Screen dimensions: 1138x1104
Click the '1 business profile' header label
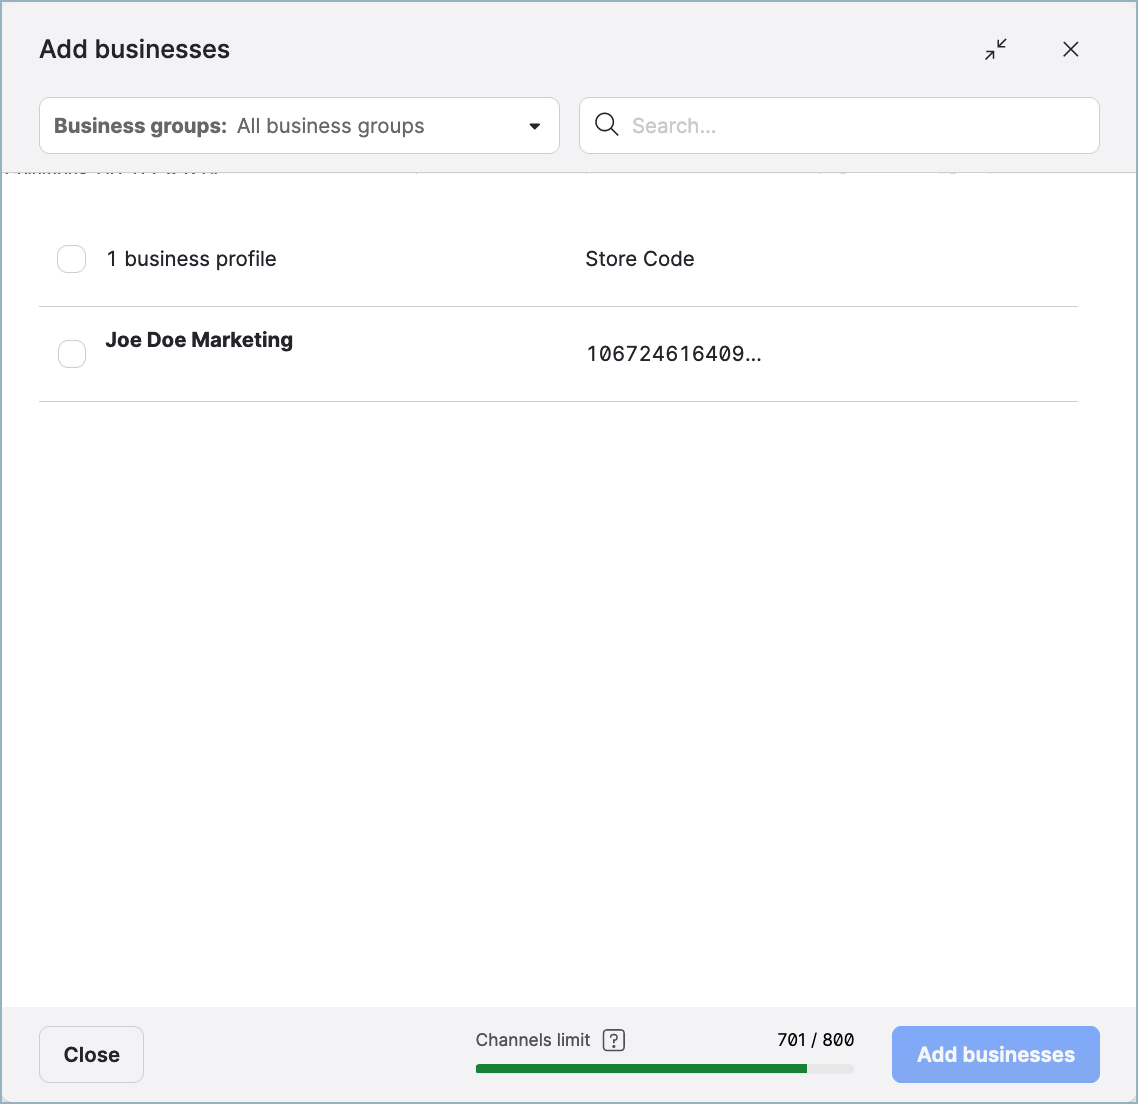pyautogui.click(x=191, y=259)
